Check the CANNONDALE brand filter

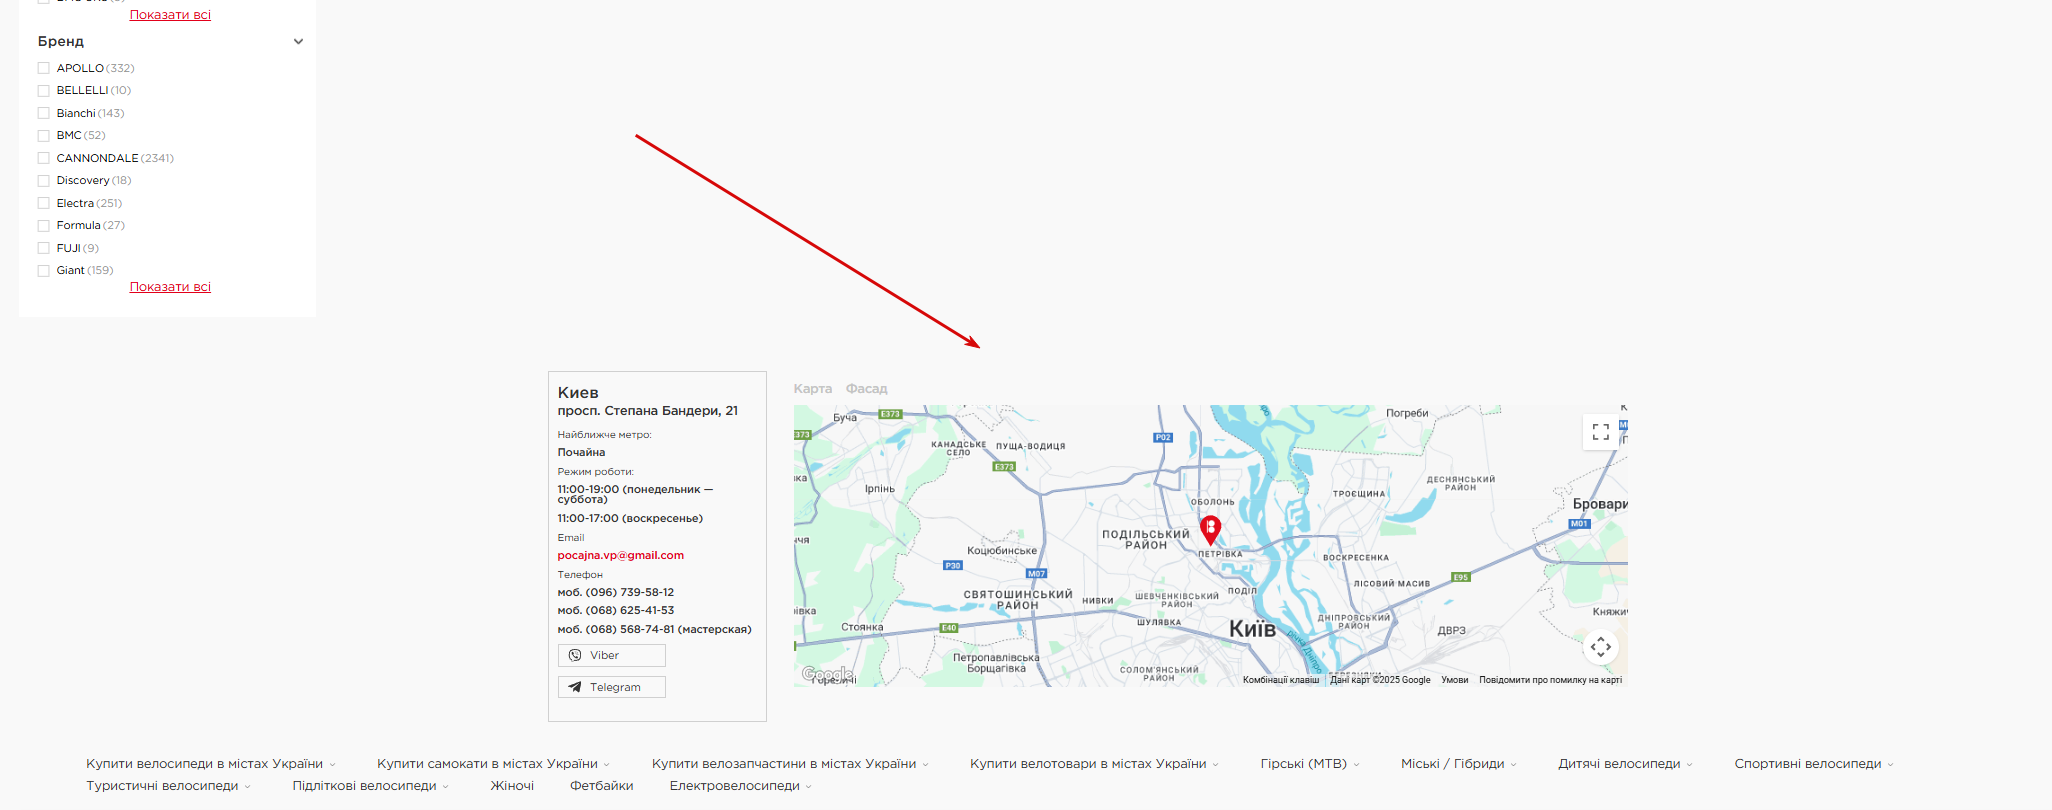pos(43,158)
